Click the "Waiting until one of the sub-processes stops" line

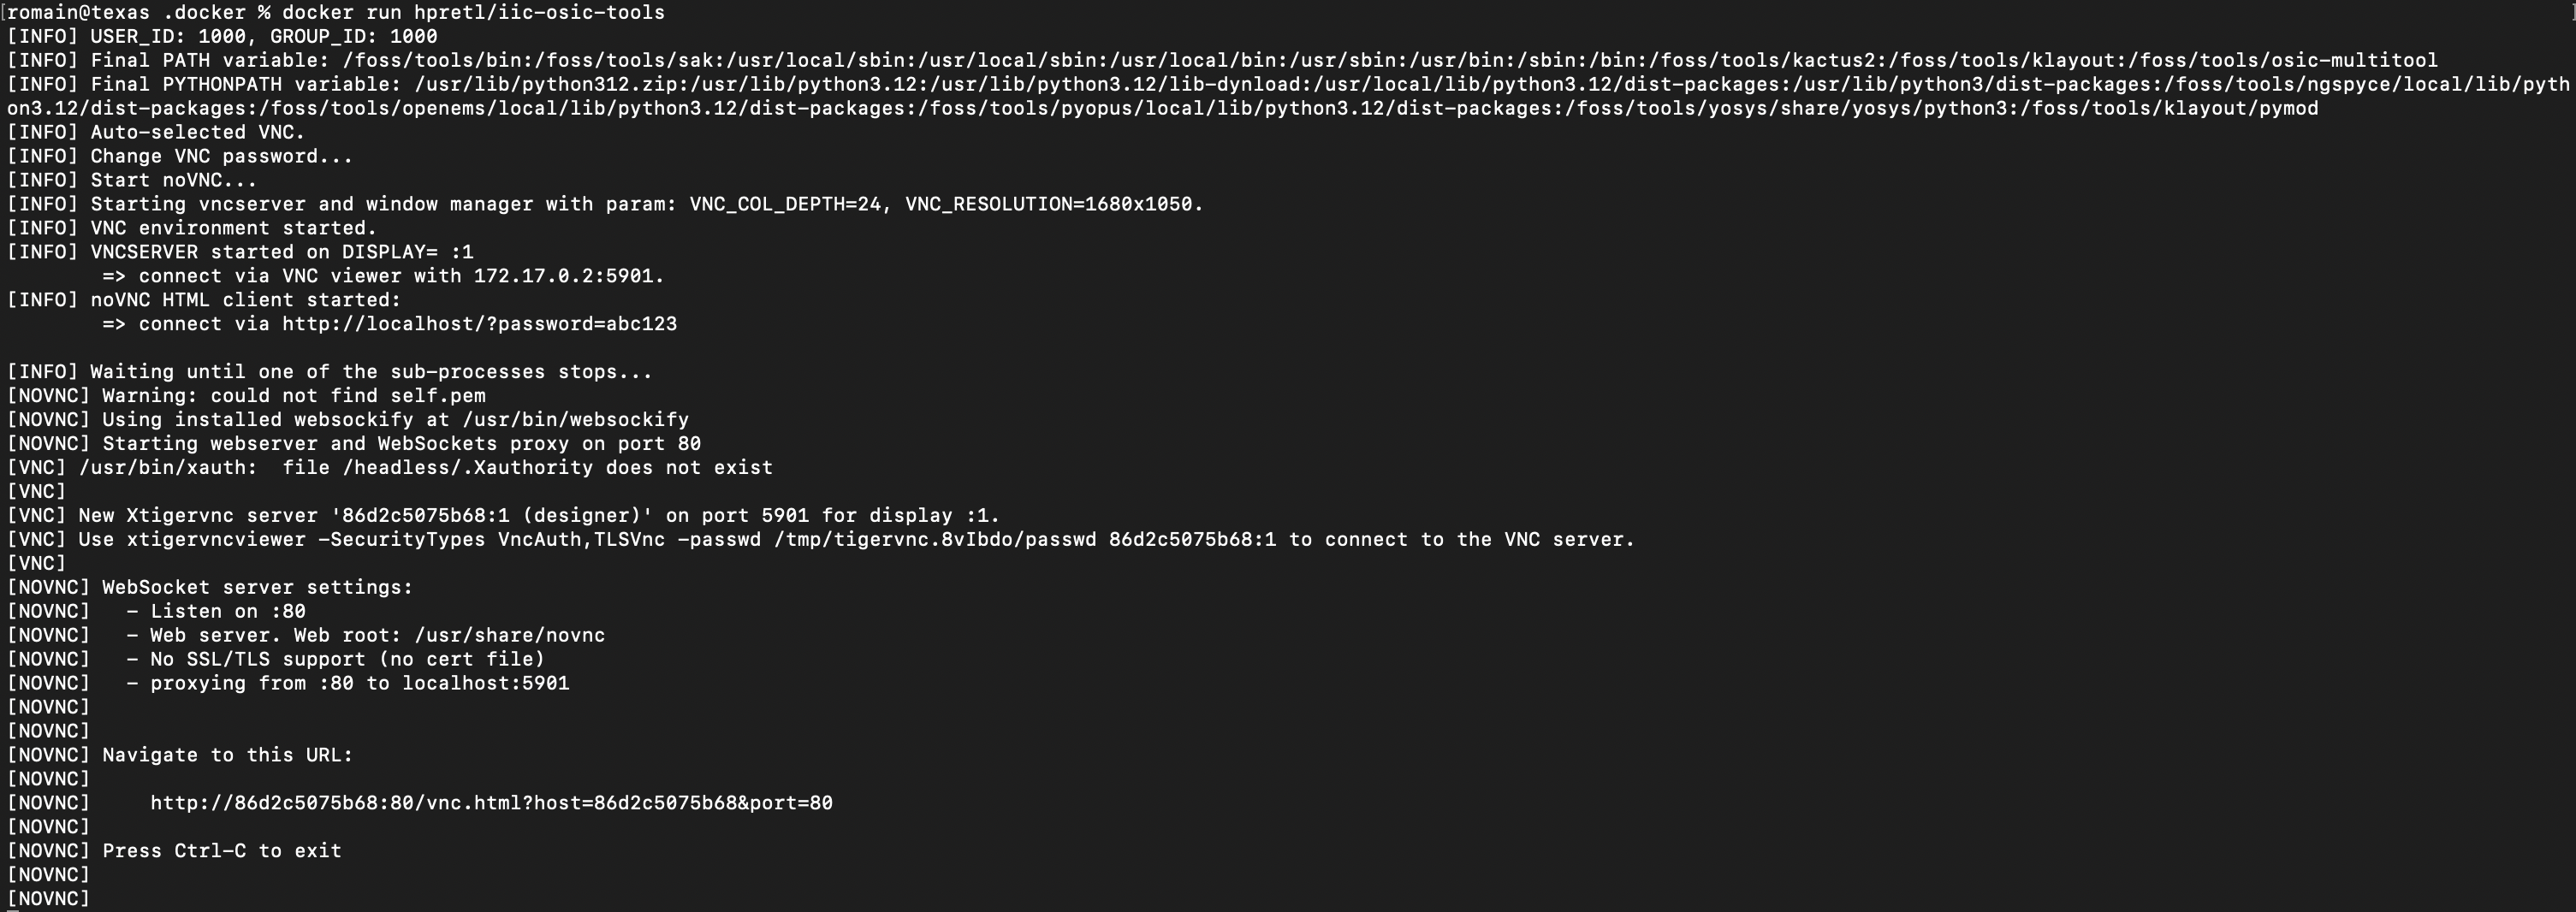tap(370, 372)
